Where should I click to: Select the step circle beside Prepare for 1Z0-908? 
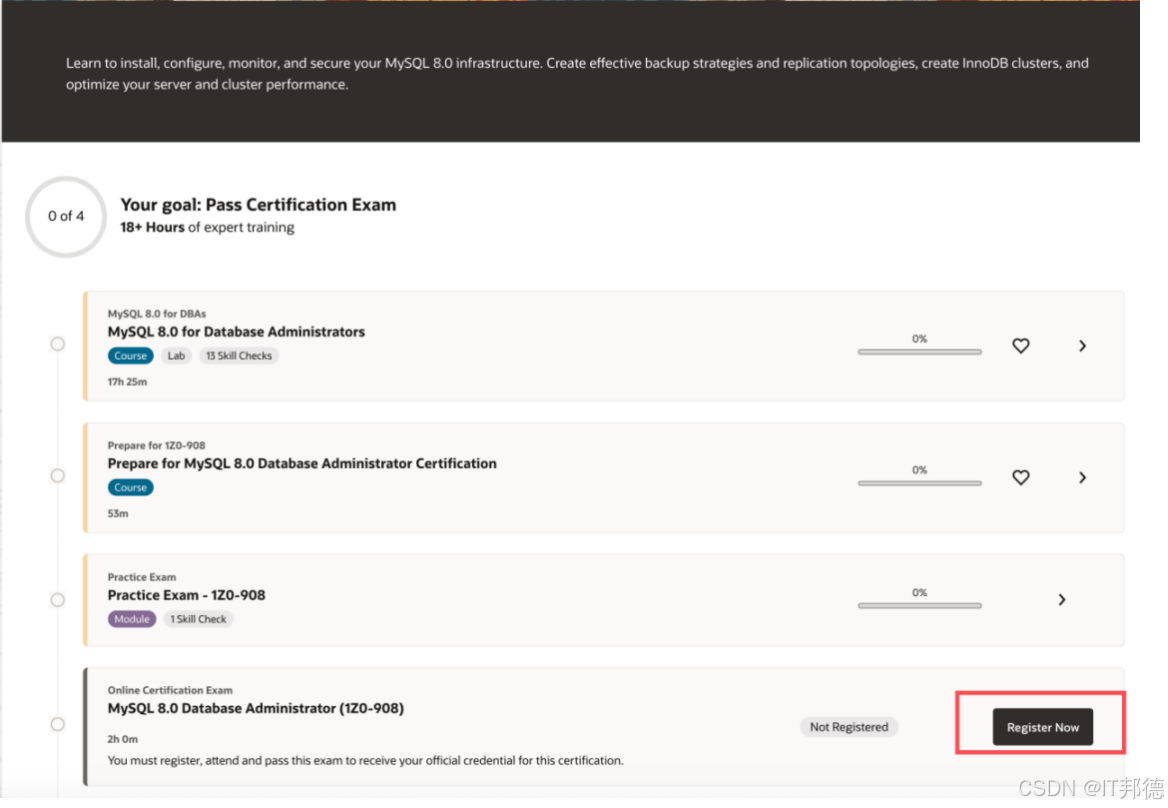click(58, 476)
